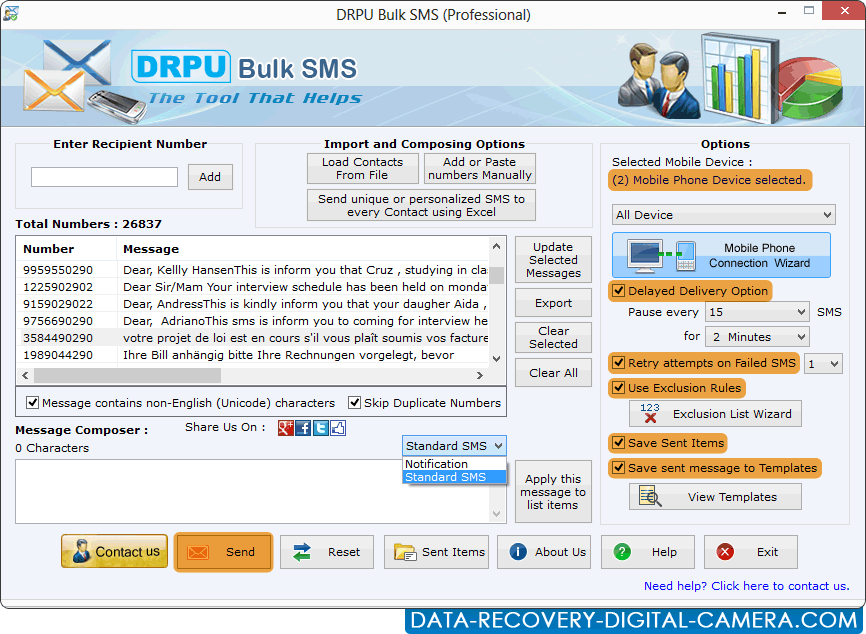This screenshot has width=866, height=634.
Task: Minimize the DRPU Bulk SMS window
Action: point(781,12)
